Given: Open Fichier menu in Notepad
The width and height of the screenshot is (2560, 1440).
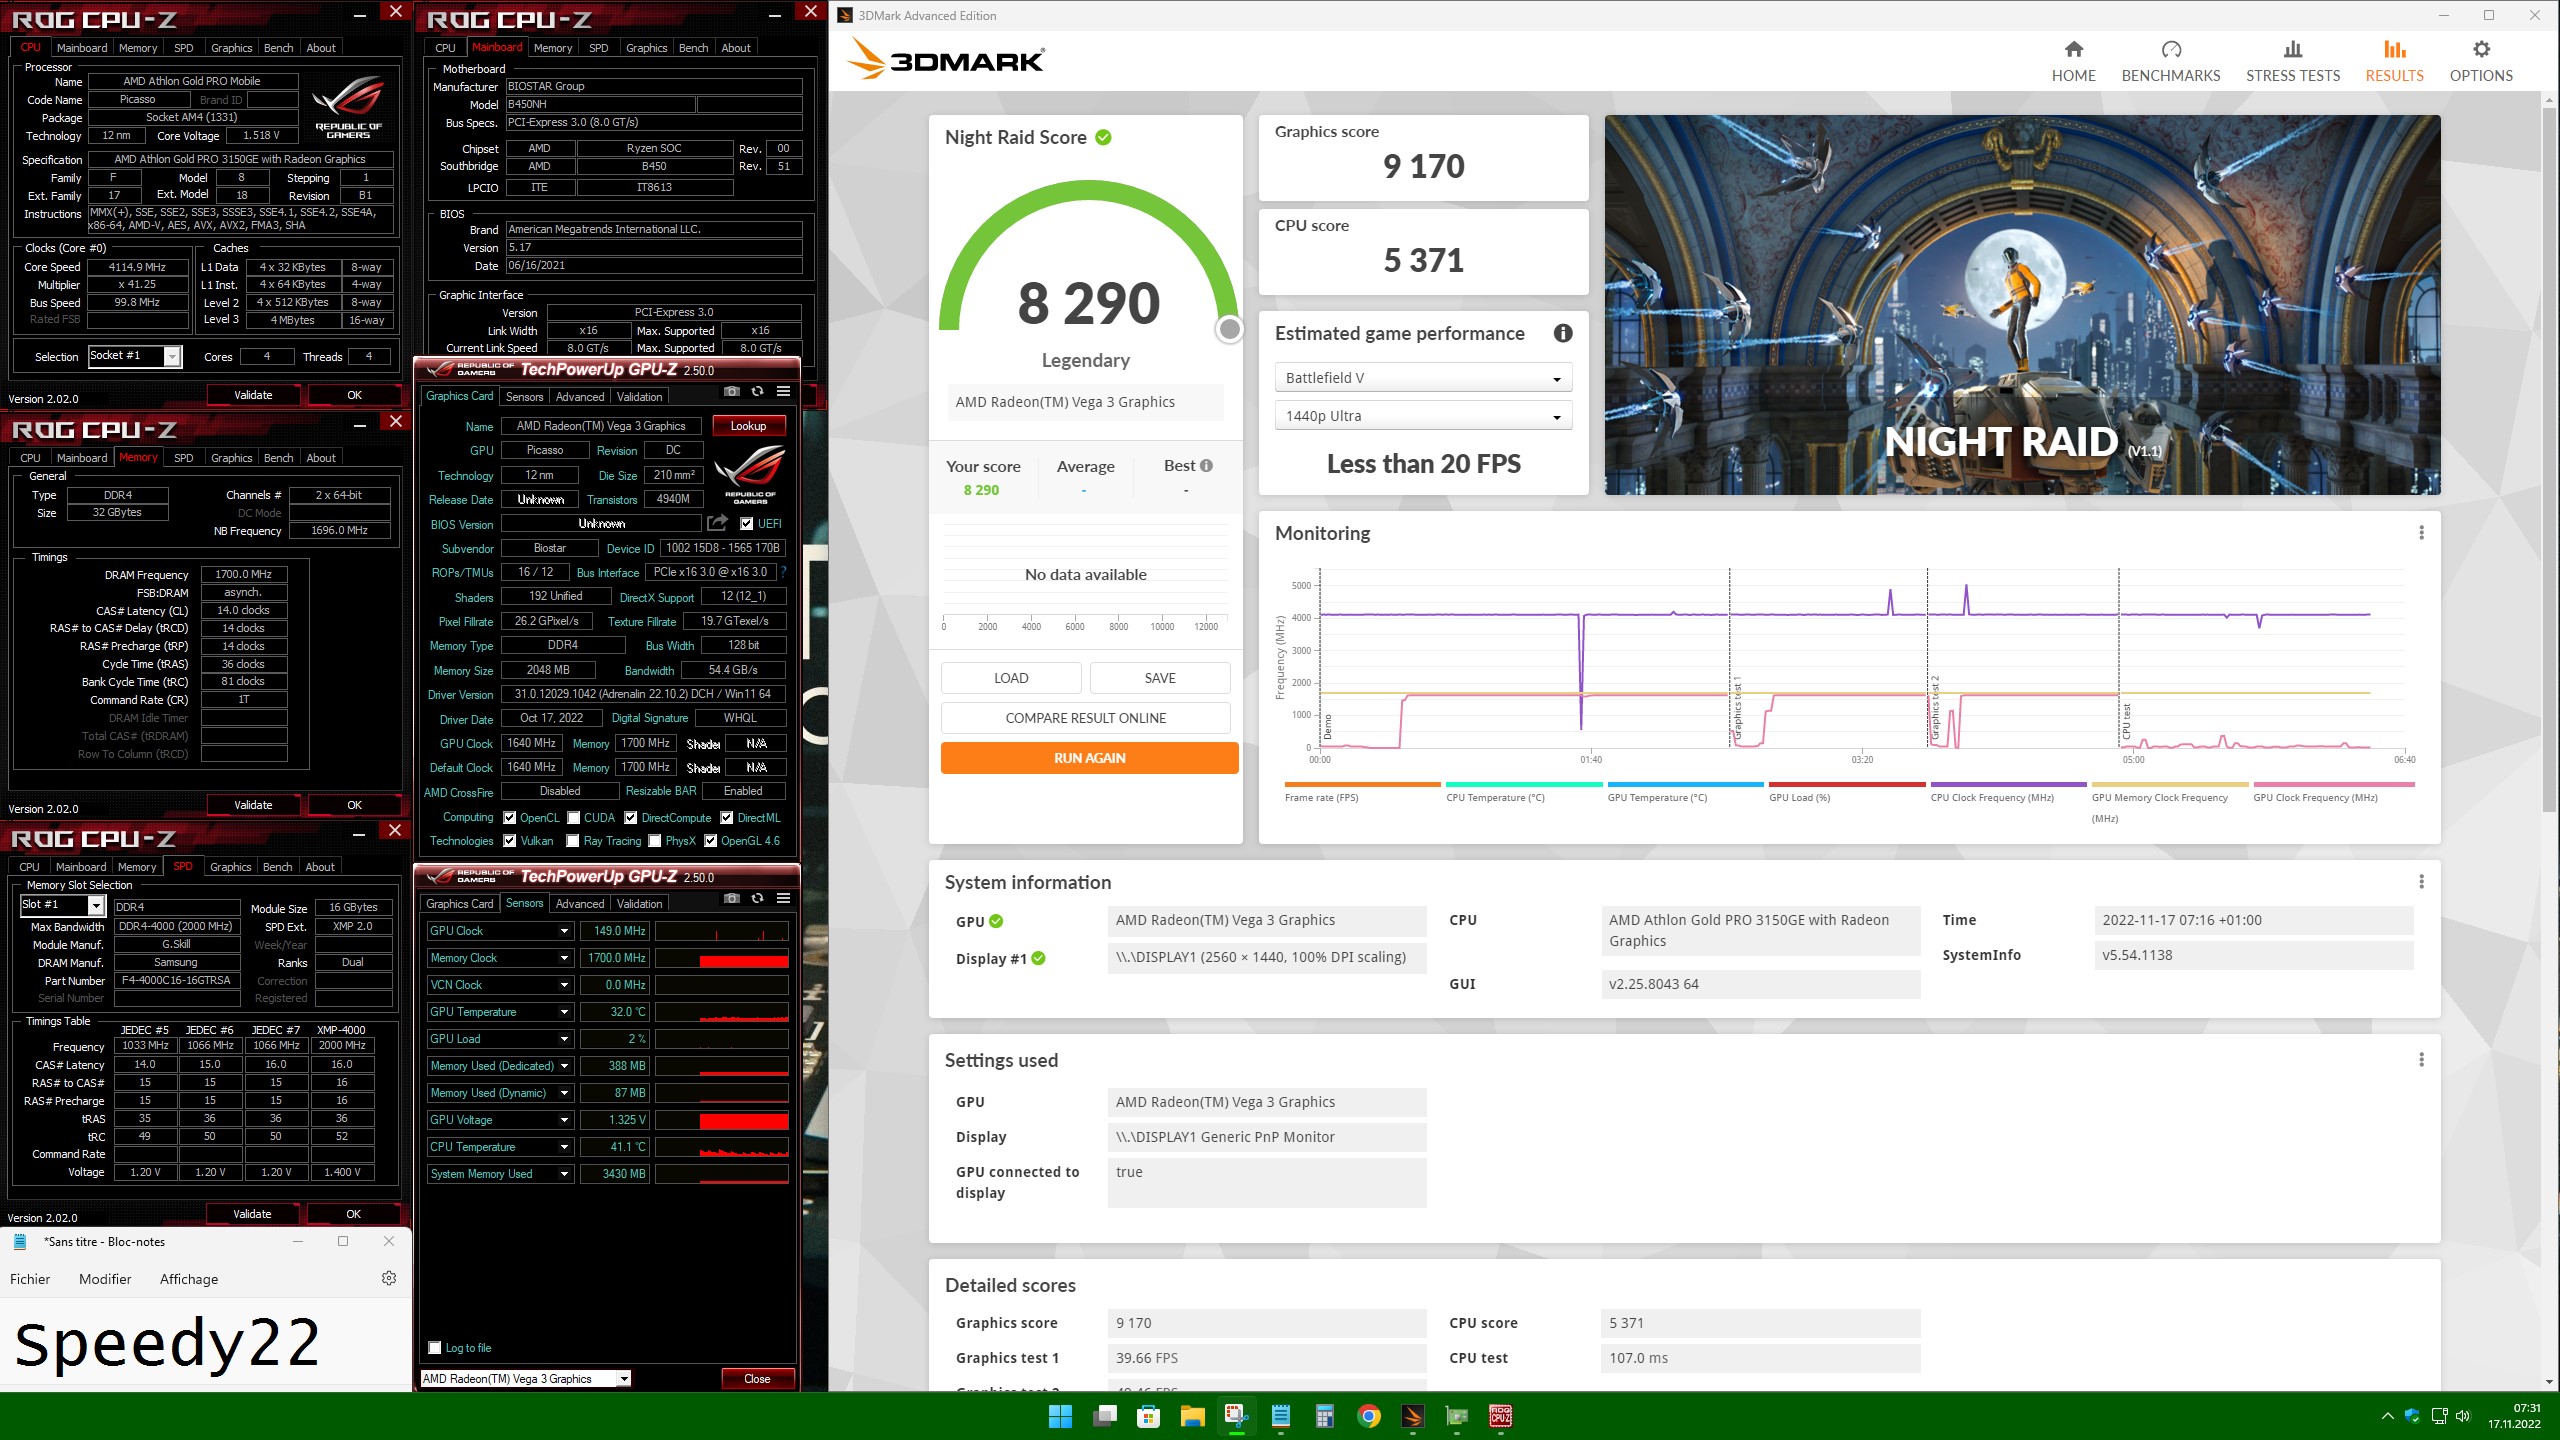Looking at the screenshot, I should click(30, 1279).
